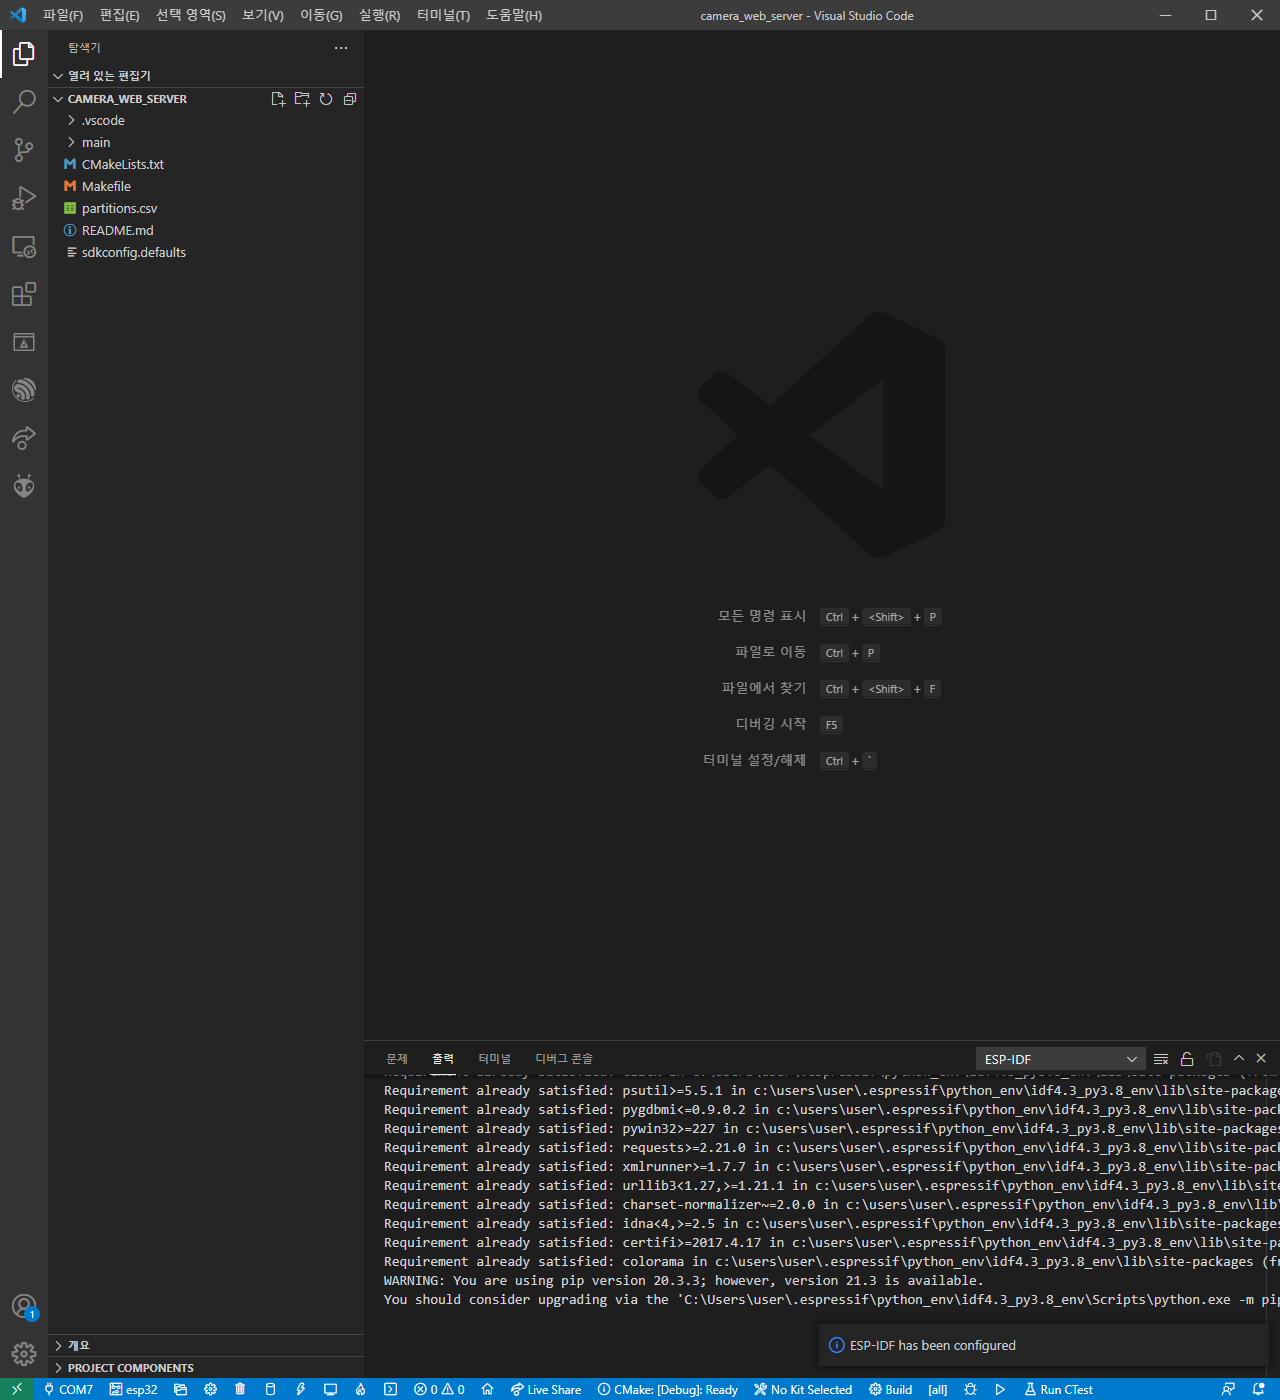
Task: Change the esp32 target device in status bar
Action: pos(133,1389)
